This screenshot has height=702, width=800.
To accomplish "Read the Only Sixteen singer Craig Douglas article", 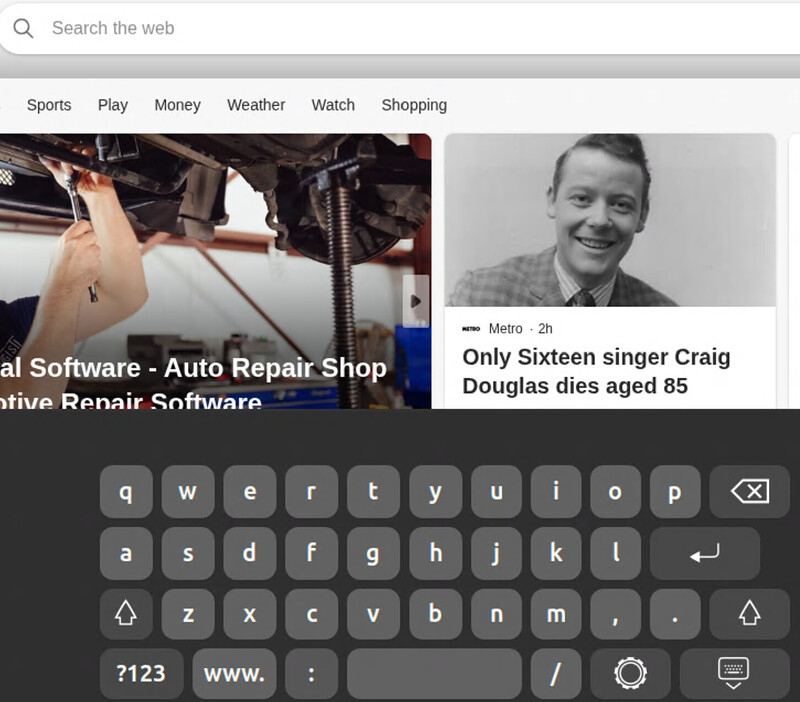I will (x=596, y=371).
